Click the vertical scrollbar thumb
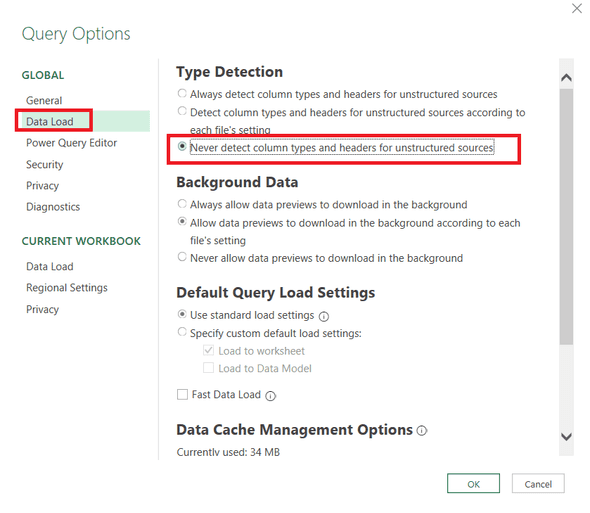590x513 pixels. (x=566, y=216)
